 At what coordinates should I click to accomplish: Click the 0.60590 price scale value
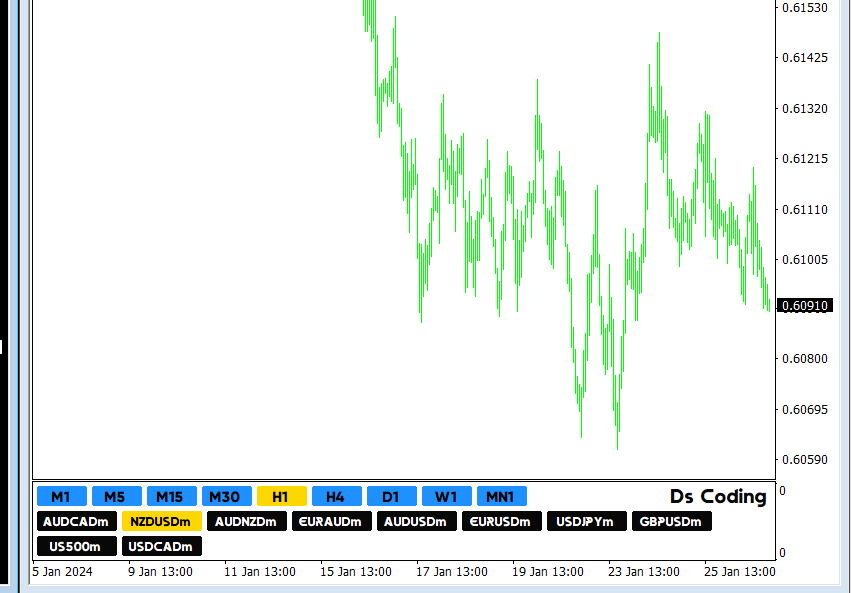coord(805,460)
